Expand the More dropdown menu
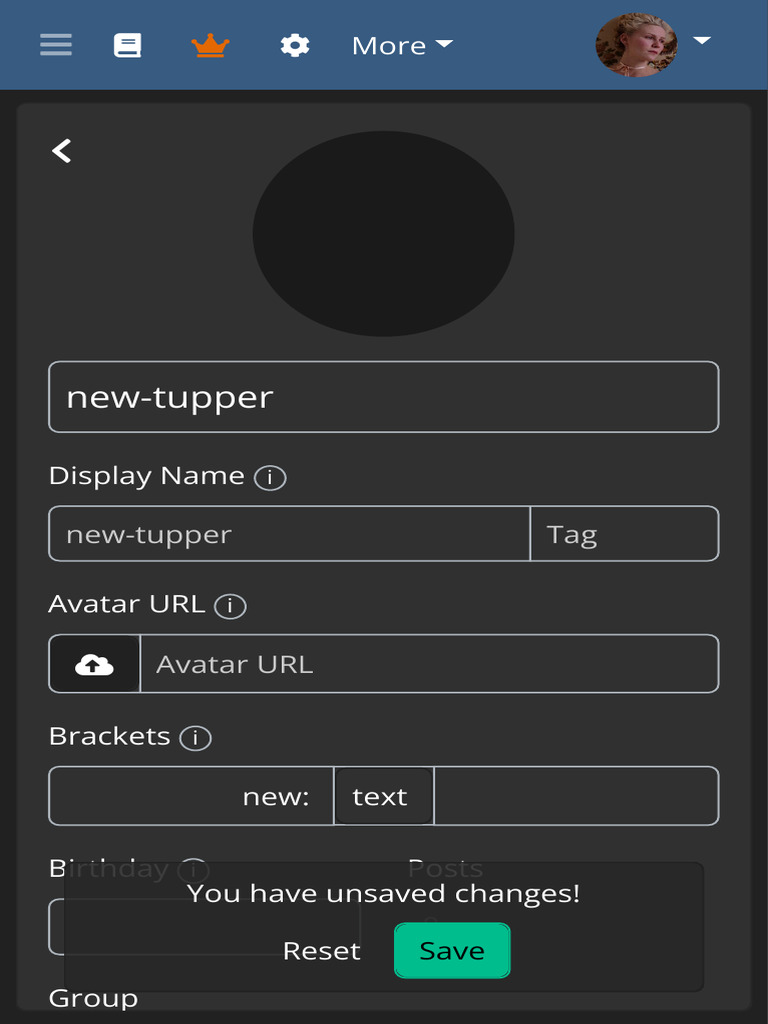Screen dimensions: 768x1024 [402, 45]
